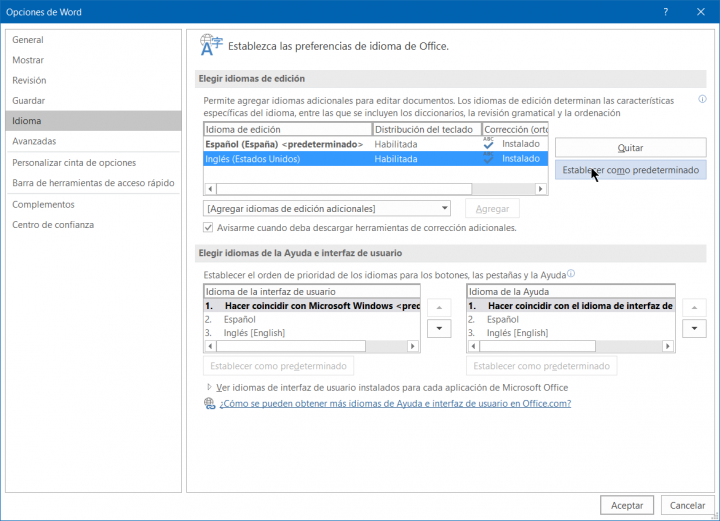Select Inglés (Estados Unidos) editing language row
The width and height of the screenshot is (720, 521).
(376, 159)
